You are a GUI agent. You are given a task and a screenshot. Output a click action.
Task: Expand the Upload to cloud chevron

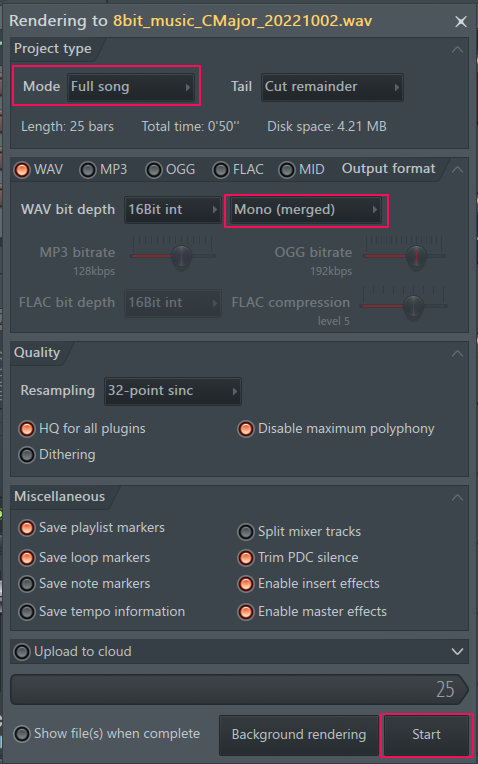click(x=457, y=652)
